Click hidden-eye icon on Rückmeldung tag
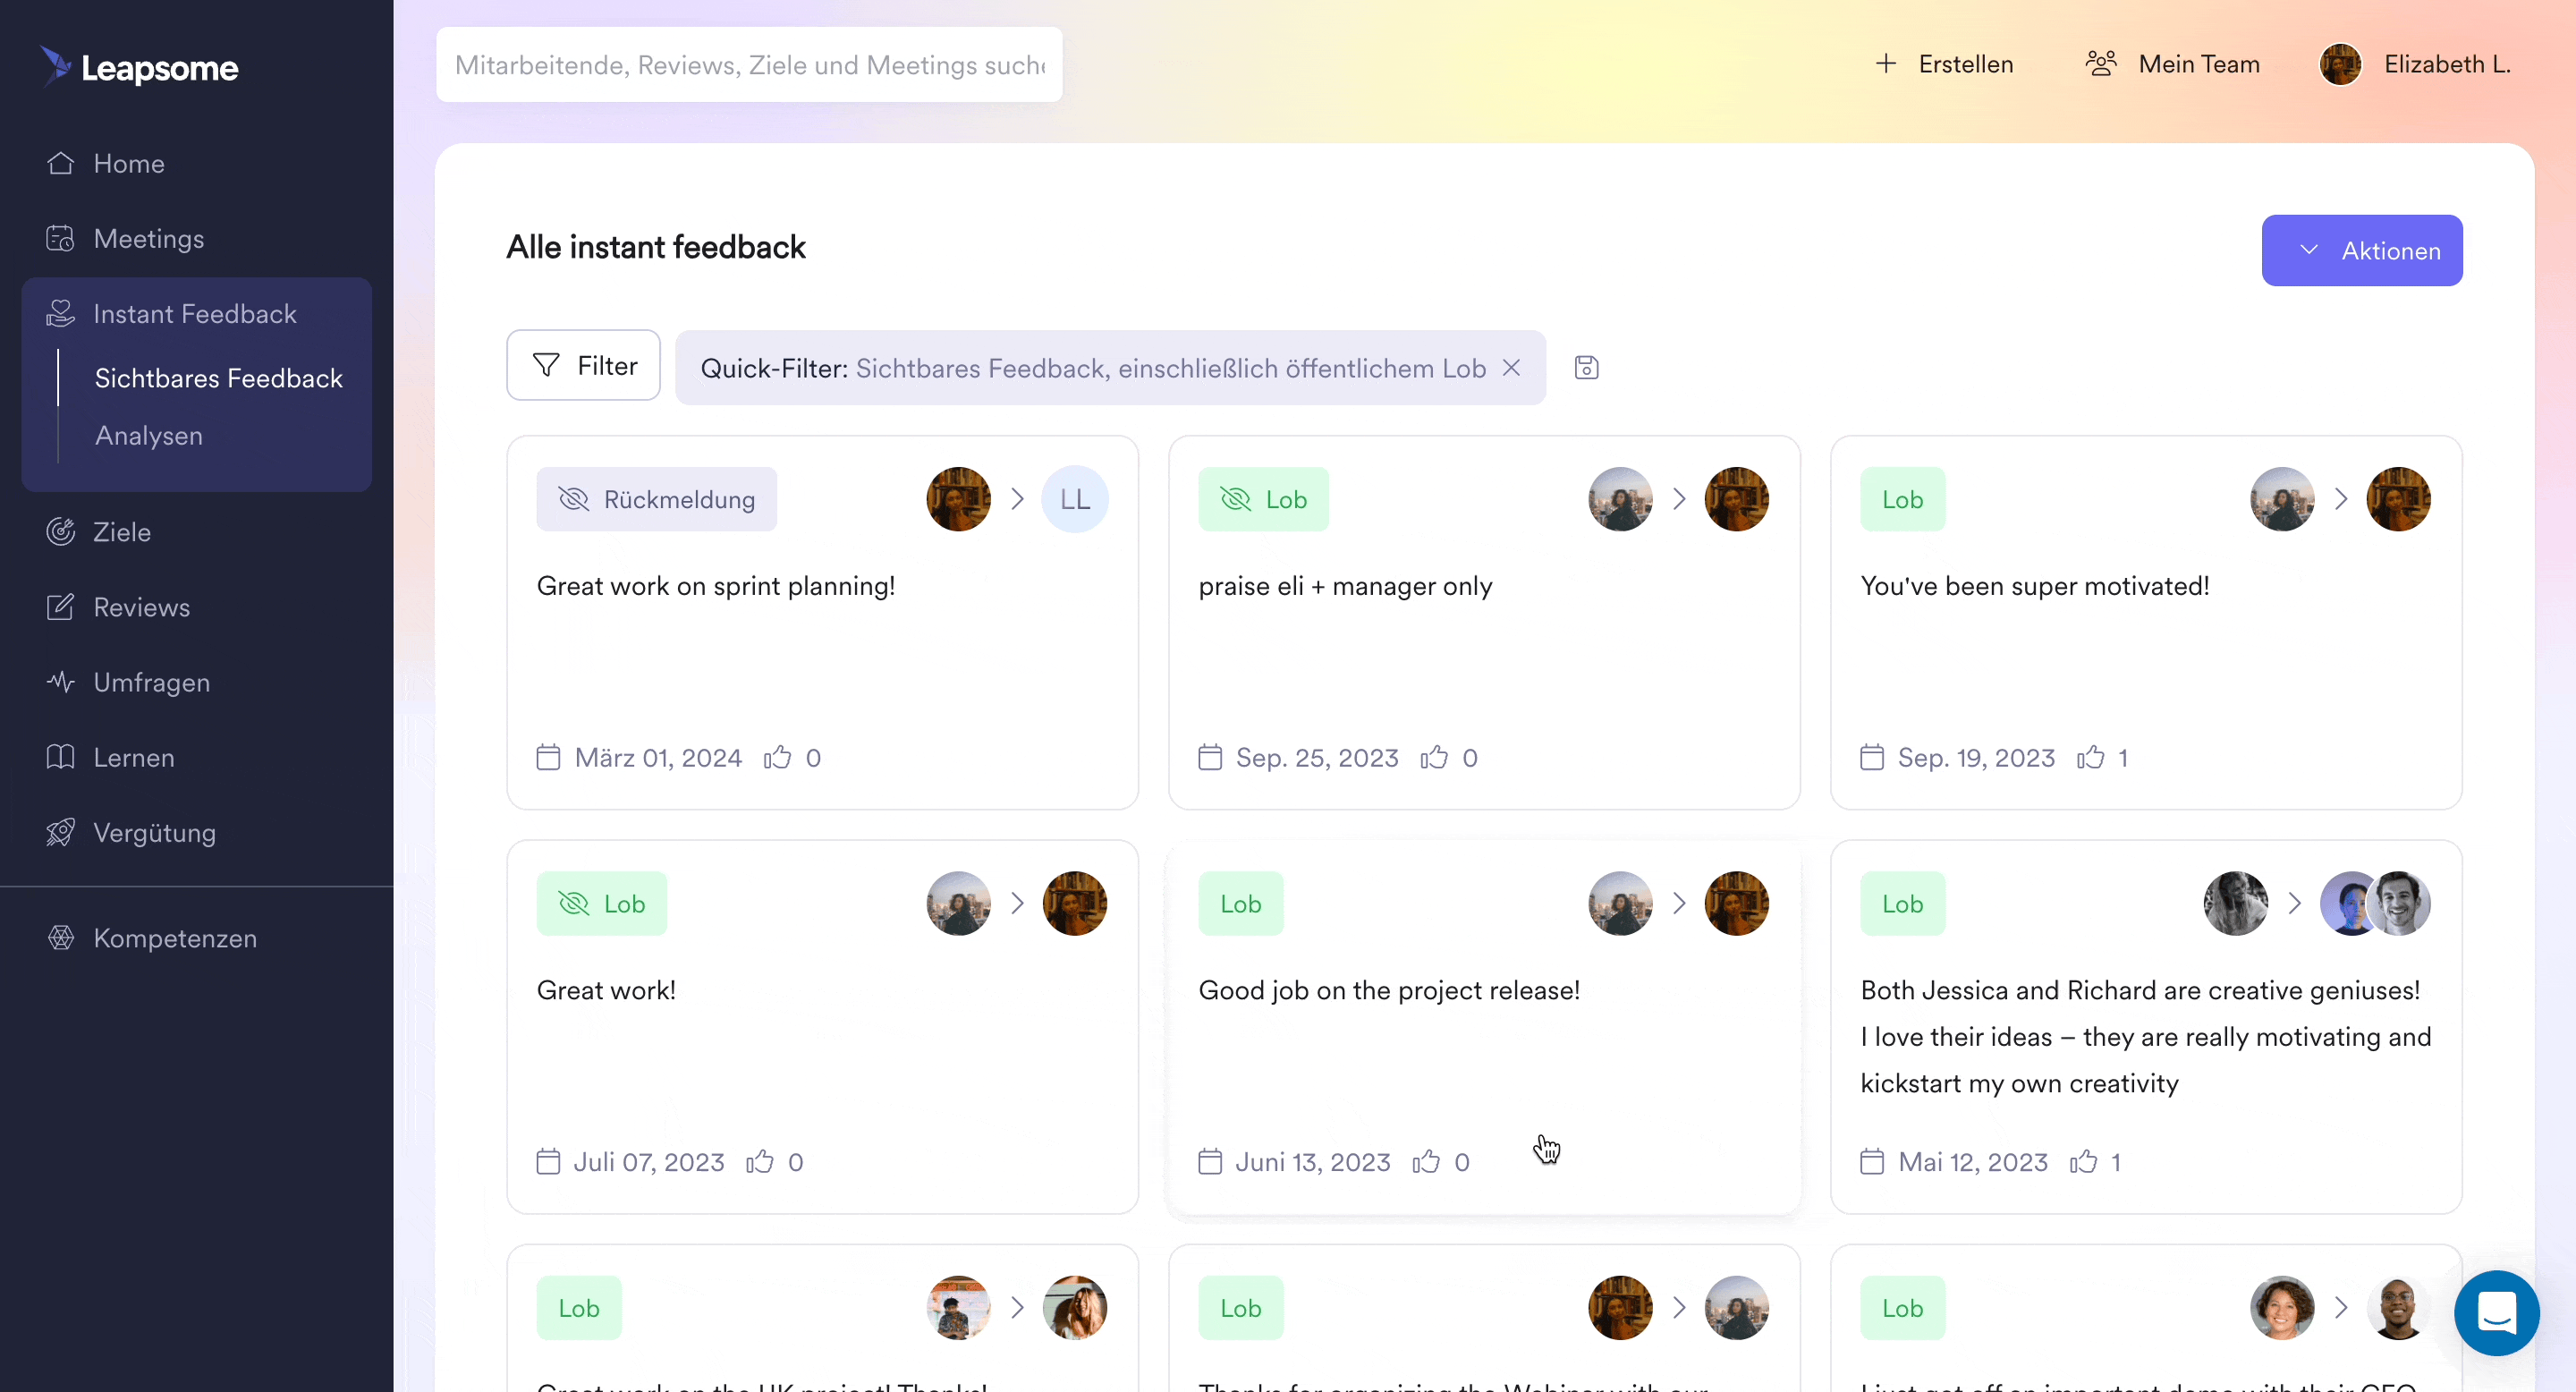 (x=574, y=499)
